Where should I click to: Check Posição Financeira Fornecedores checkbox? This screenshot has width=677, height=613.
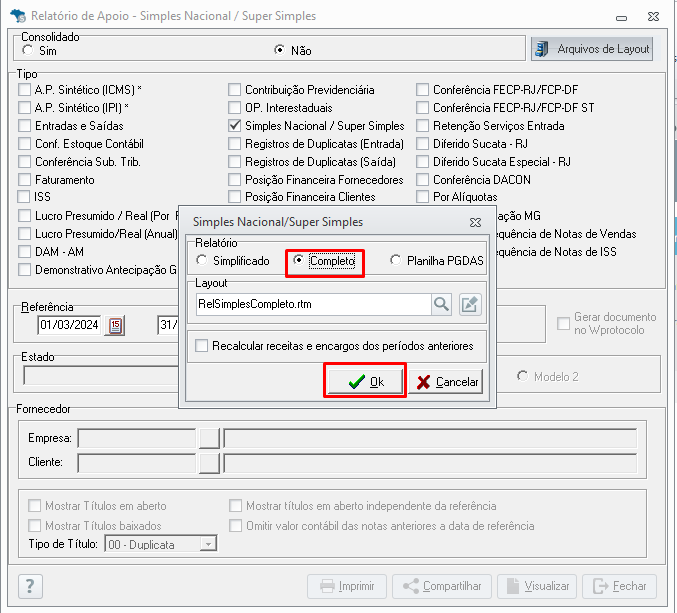(x=234, y=180)
